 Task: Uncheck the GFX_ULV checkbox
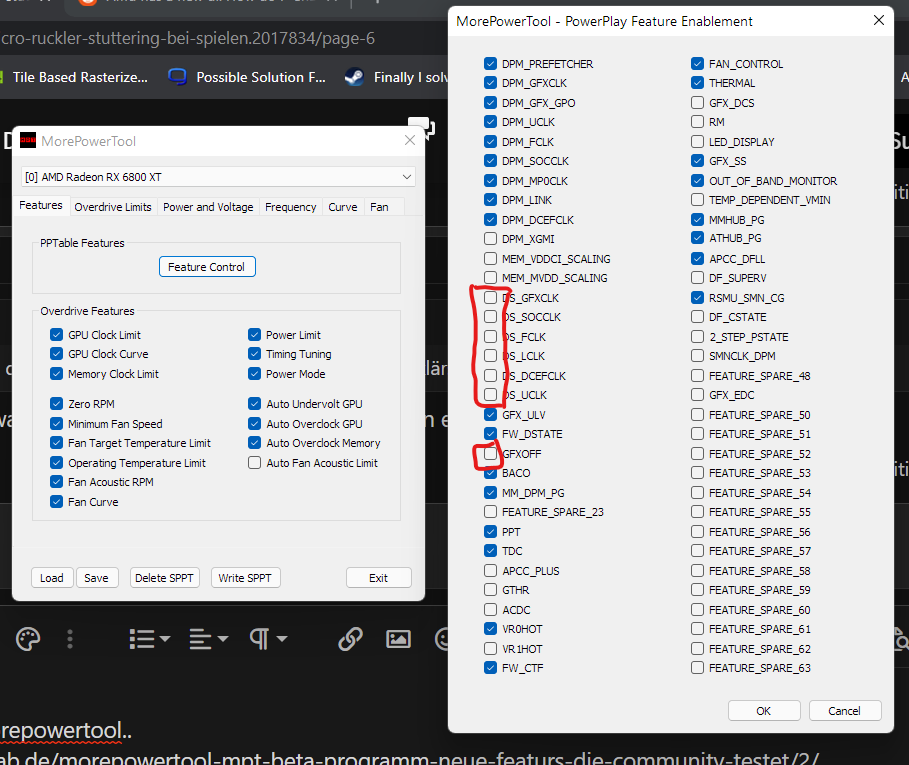(x=490, y=414)
